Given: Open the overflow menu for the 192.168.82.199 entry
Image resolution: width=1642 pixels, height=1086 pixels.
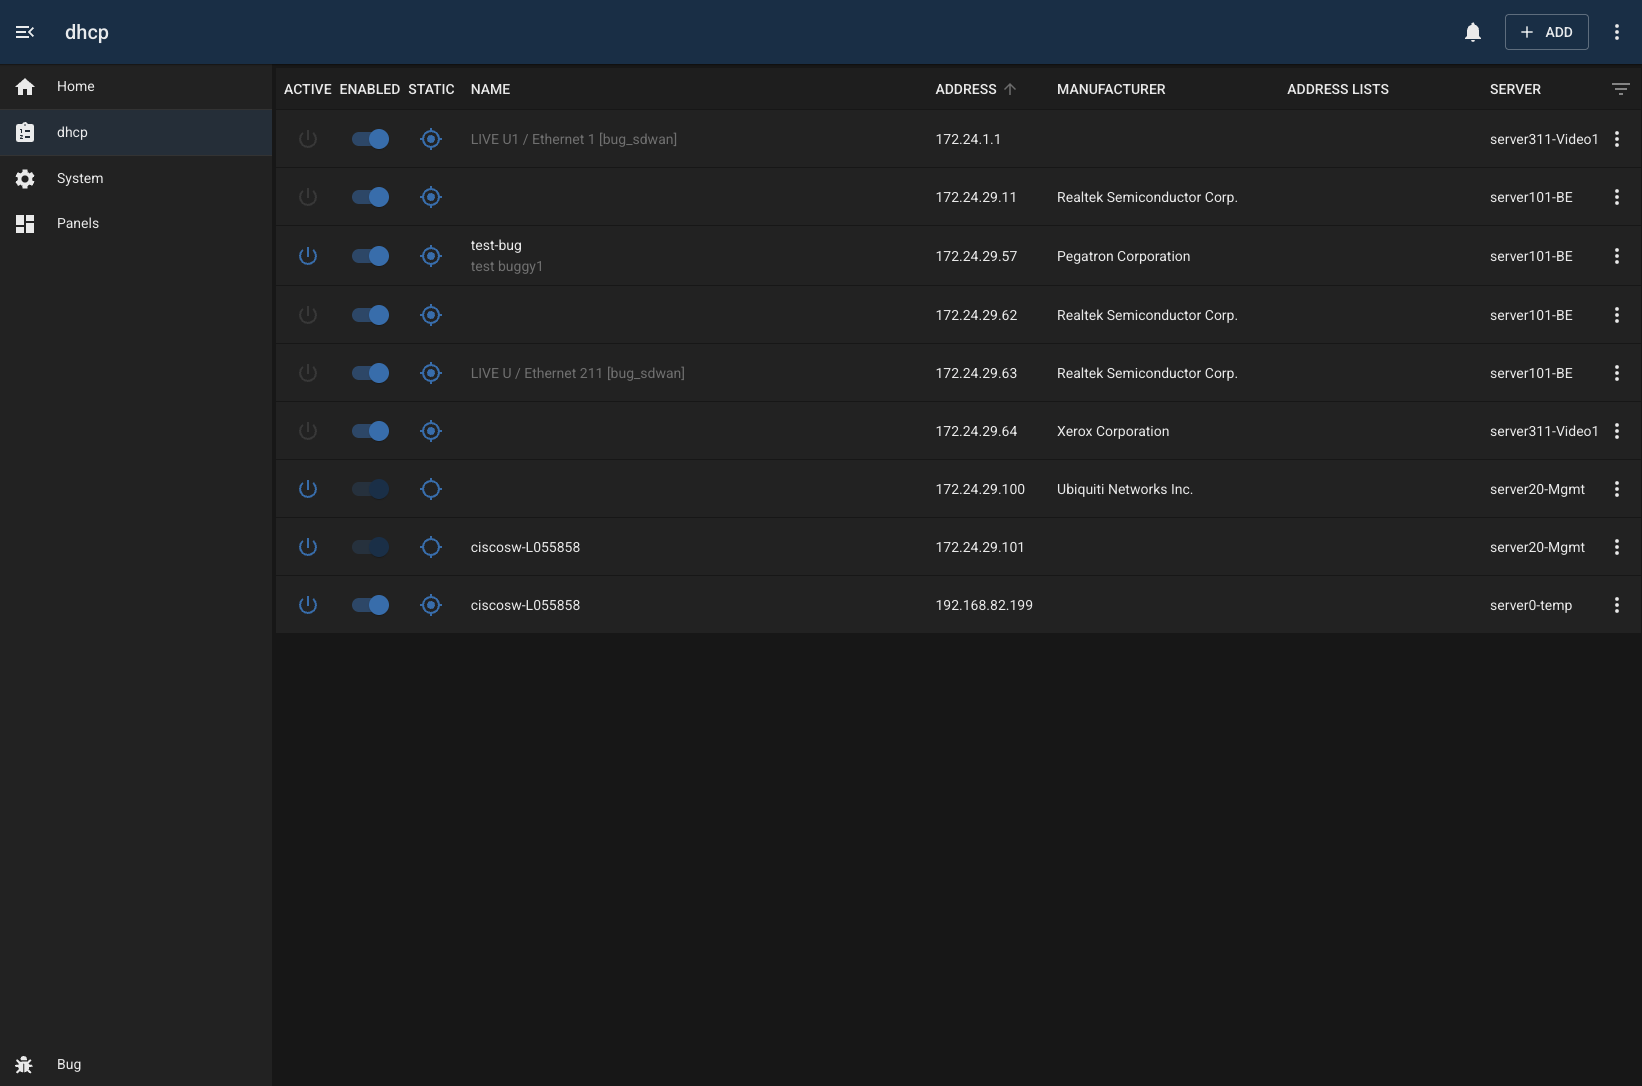Looking at the screenshot, I should click(1616, 604).
